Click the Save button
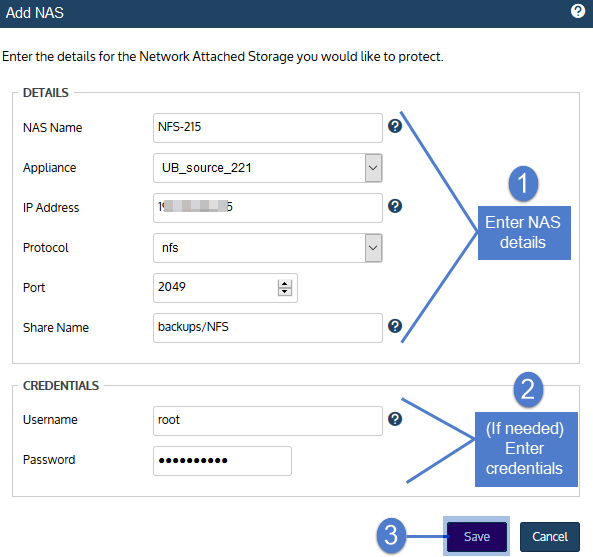The image size is (593, 557). 477,537
